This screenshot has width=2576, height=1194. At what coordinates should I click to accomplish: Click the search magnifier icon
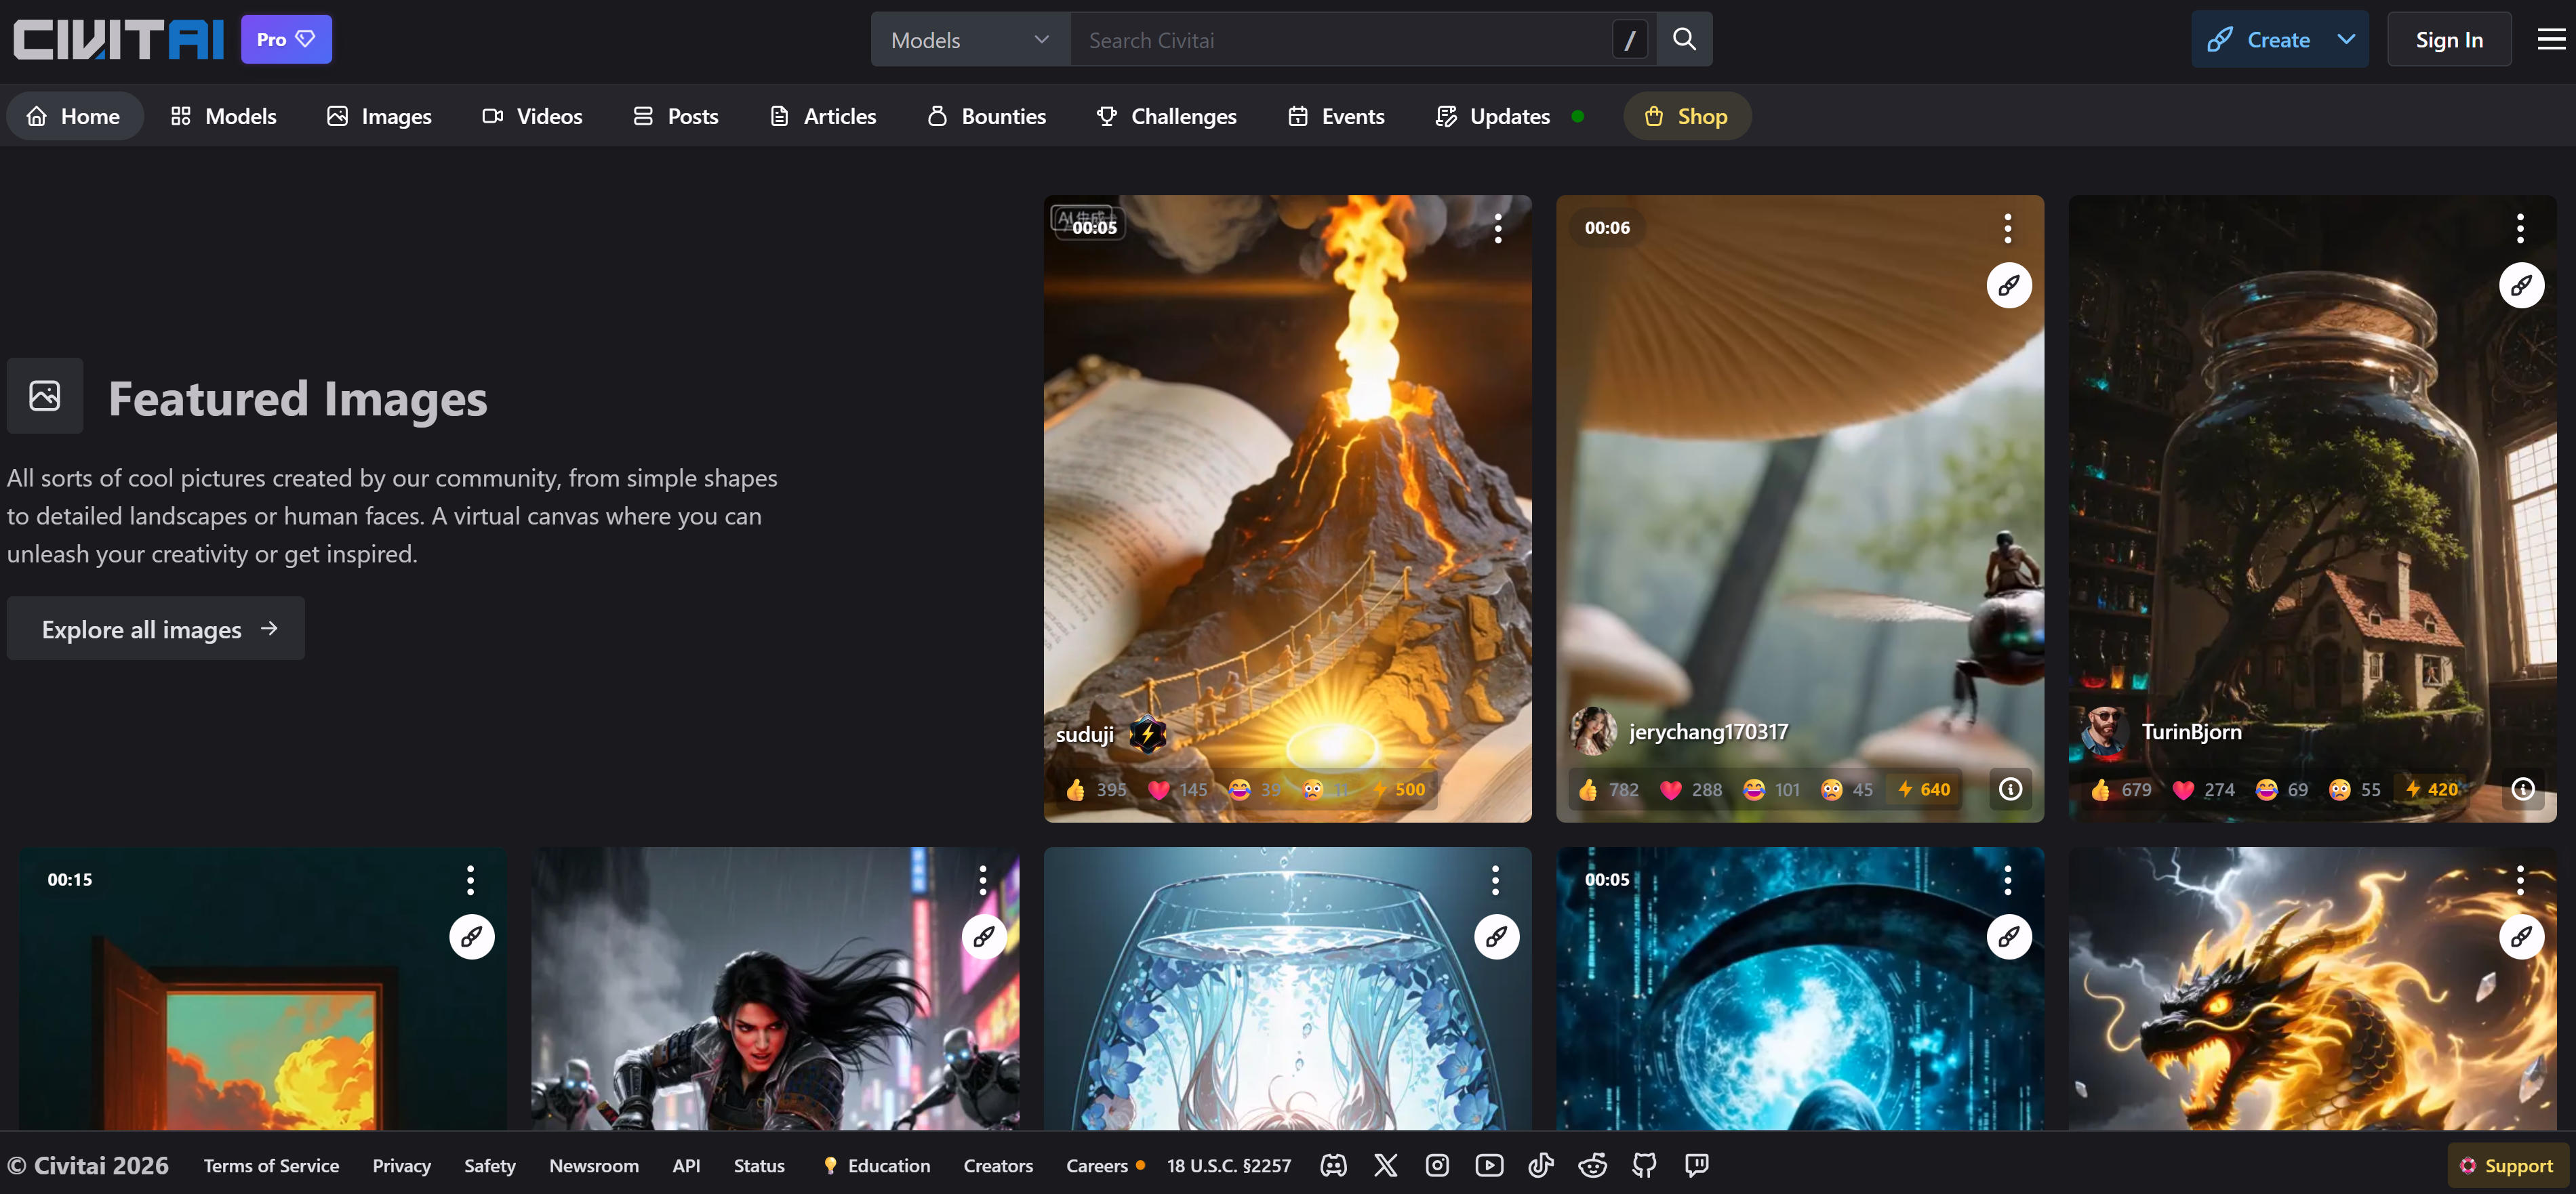click(x=1684, y=39)
